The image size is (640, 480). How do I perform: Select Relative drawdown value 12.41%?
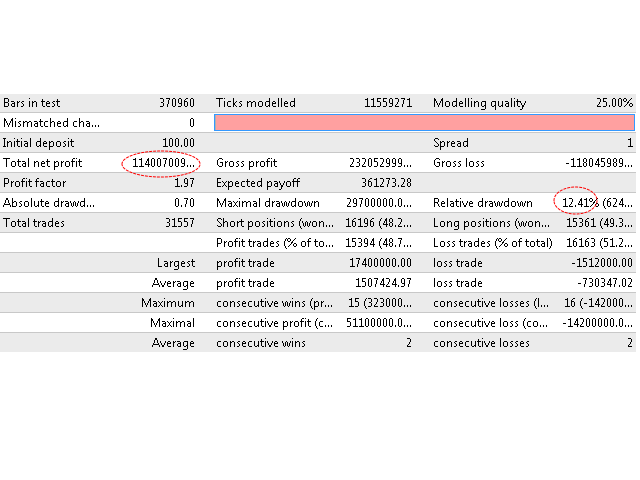(x=580, y=203)
